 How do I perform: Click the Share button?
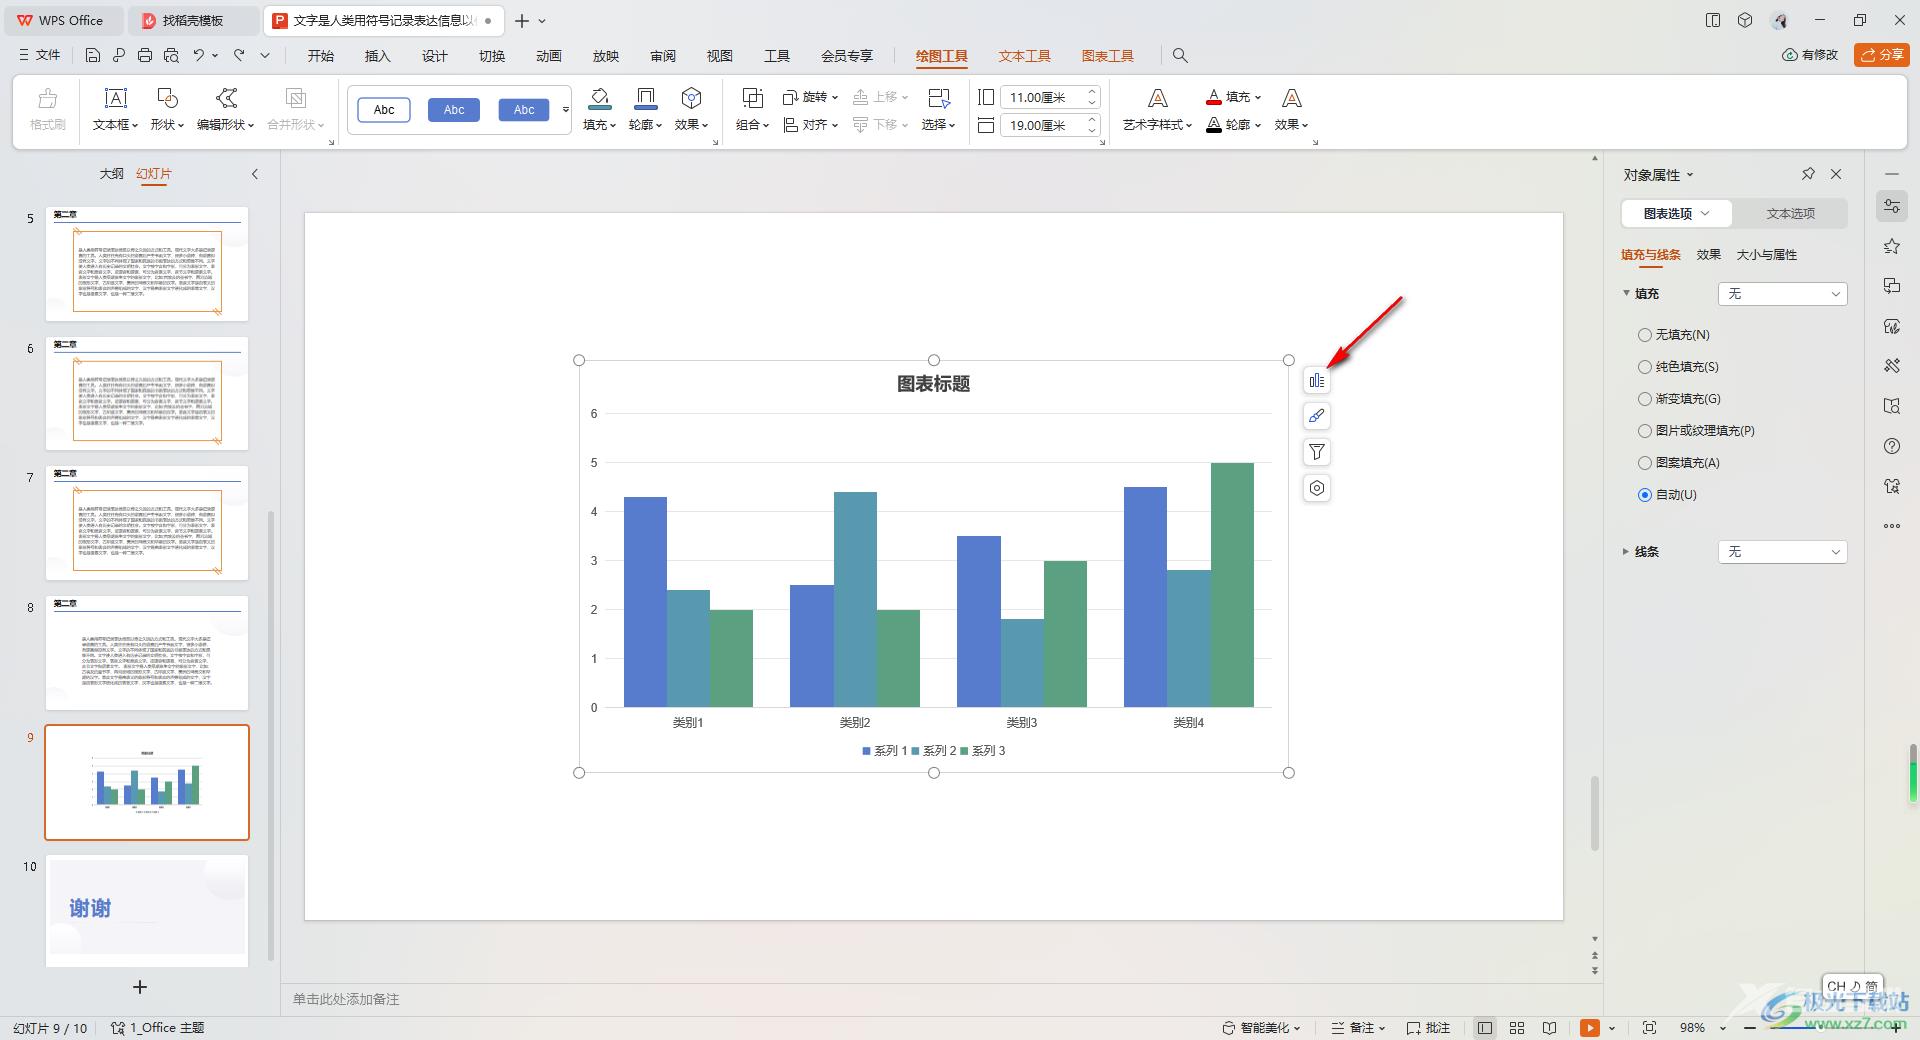click(1881, 55)
